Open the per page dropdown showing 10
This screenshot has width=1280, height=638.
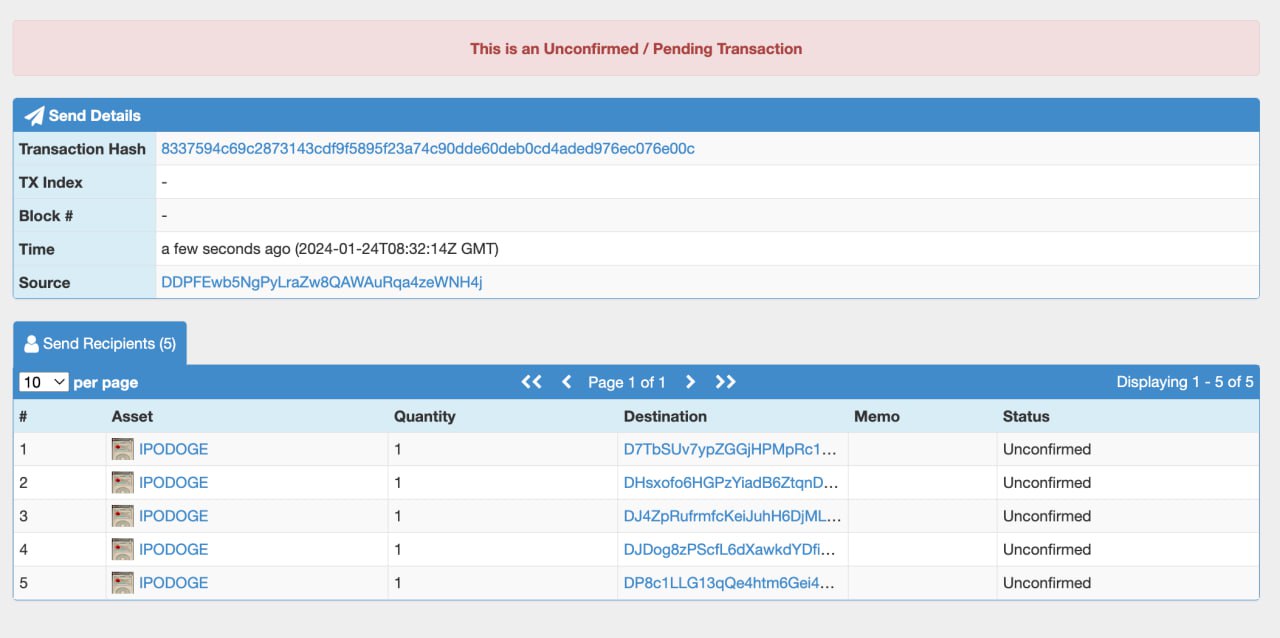pos(44,382)
